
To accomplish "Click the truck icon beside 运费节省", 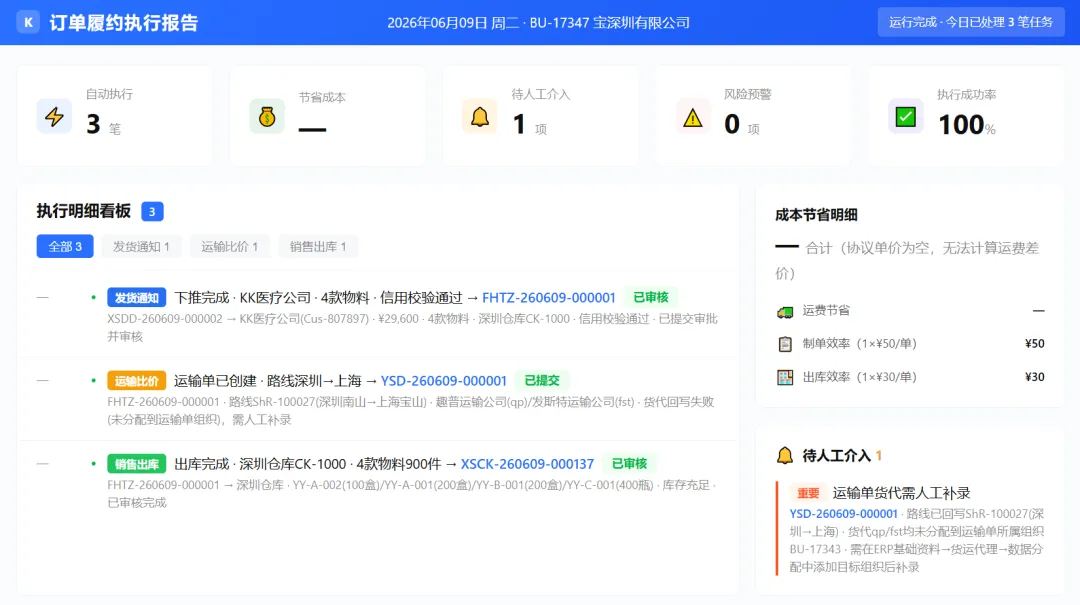I will point(785,311).
